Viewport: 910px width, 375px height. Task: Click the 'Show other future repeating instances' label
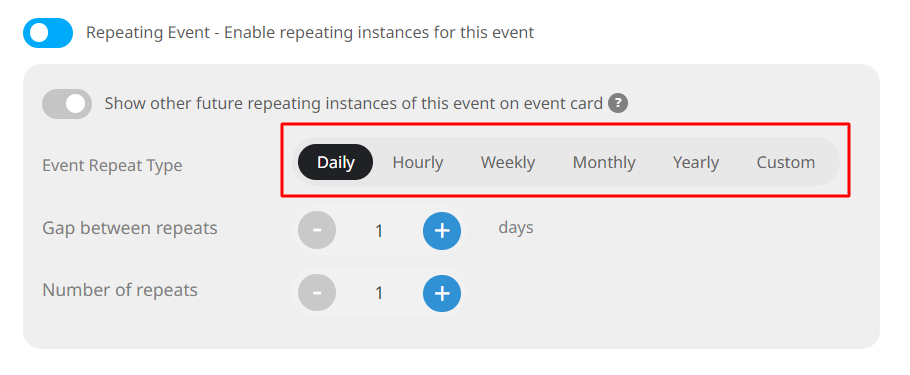pyautogui.click(x=353, y=104)
